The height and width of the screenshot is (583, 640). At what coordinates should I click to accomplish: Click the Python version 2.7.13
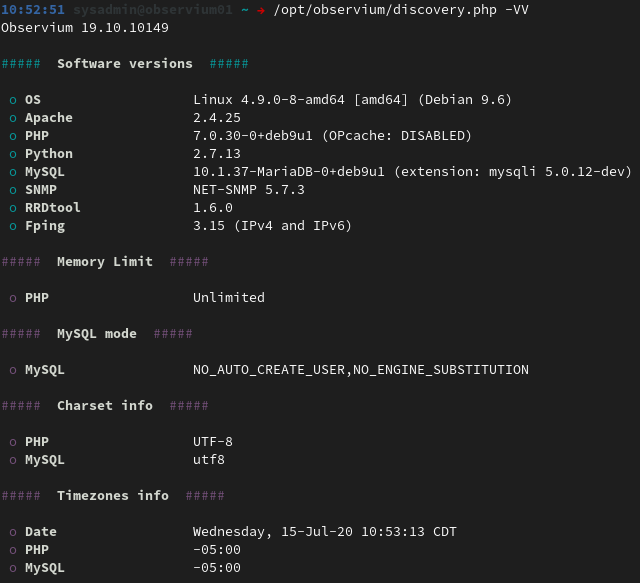[x=217, y=154]
